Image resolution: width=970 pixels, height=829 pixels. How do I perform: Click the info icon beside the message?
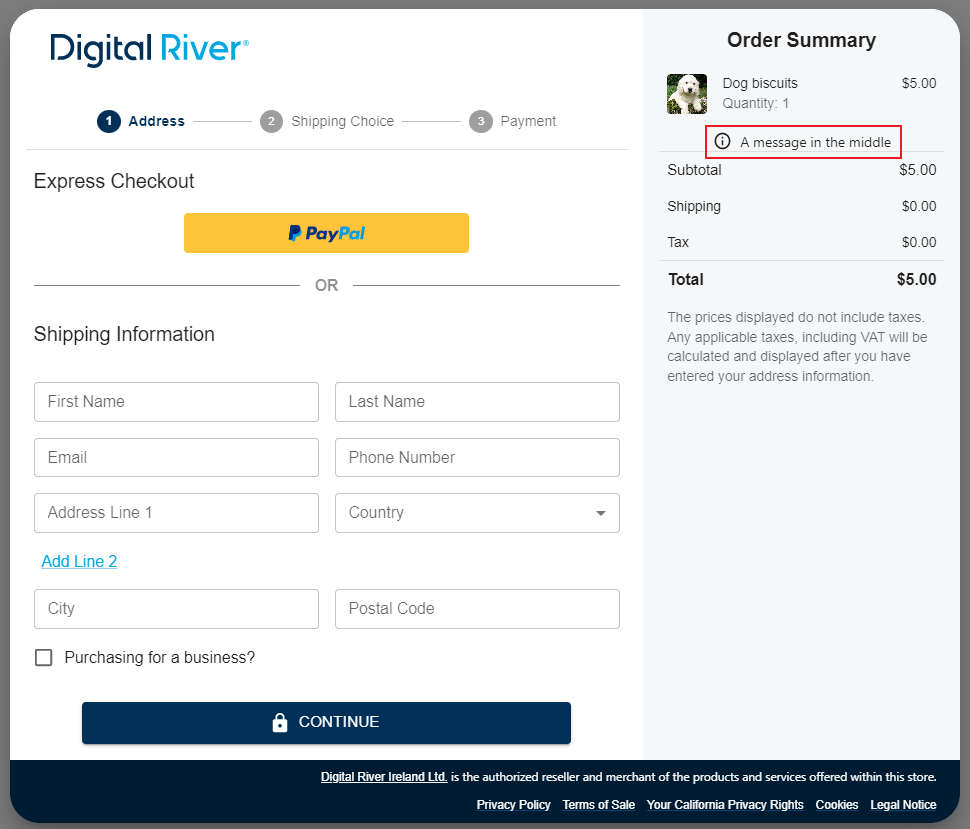[x=723, y=142]
